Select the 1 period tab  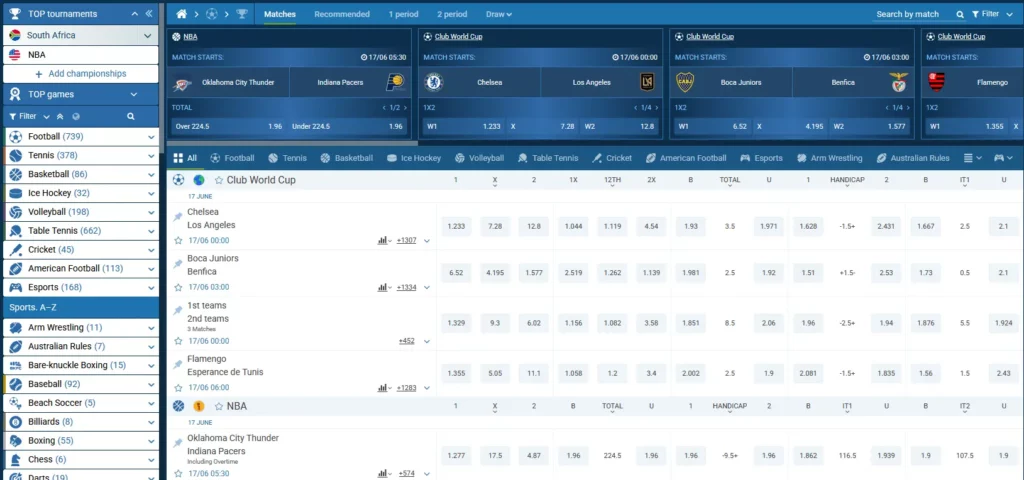click(x=406, y=14)
